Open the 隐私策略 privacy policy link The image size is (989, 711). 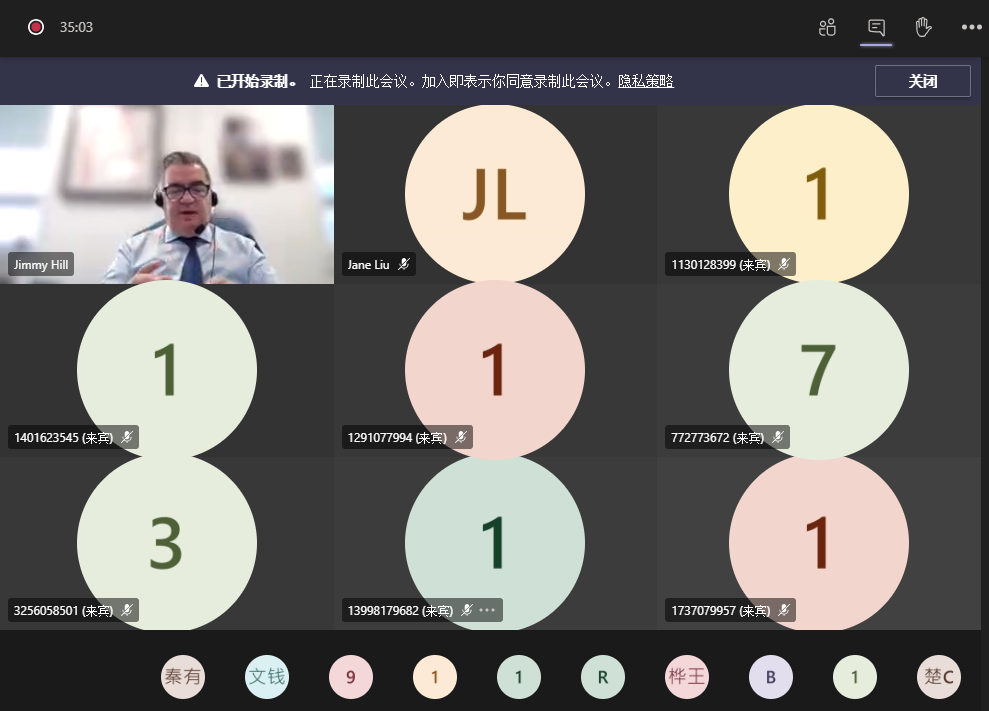(645, 81)
